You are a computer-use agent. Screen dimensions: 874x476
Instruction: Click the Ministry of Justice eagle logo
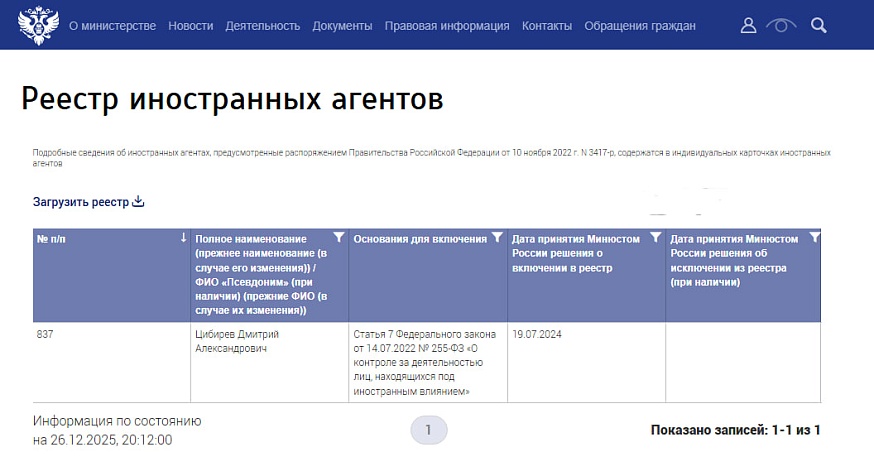(x=38, y=25)
